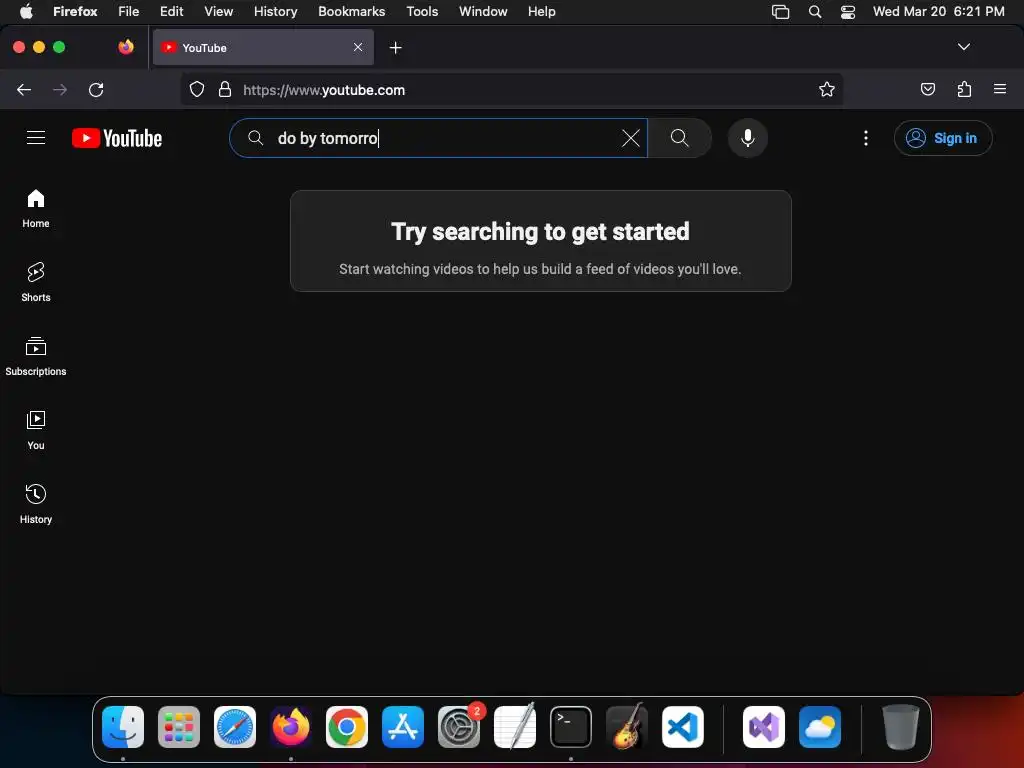
Task: Start search with voice microphone button
Action: pos(747,138)
